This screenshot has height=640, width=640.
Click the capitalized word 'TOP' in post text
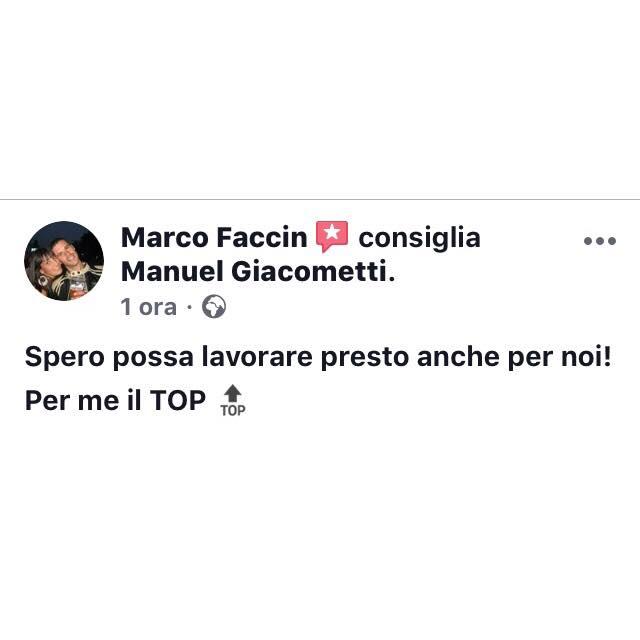(178, 400)
